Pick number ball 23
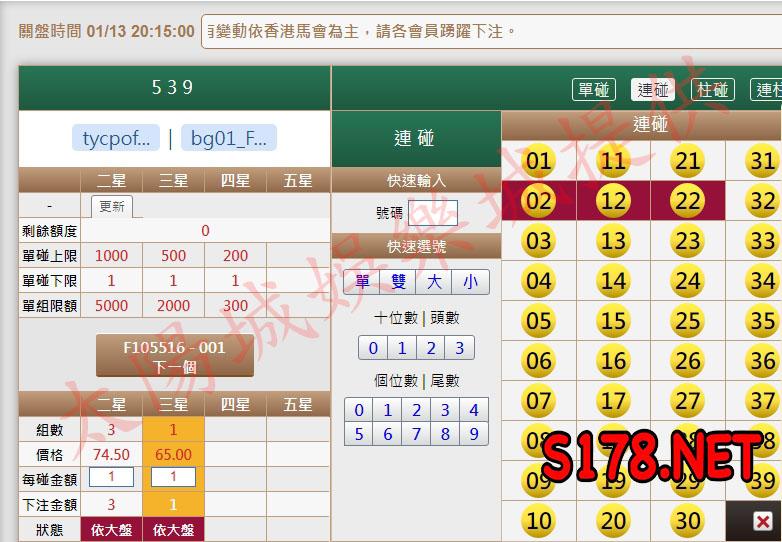 (x=688, y=241)
